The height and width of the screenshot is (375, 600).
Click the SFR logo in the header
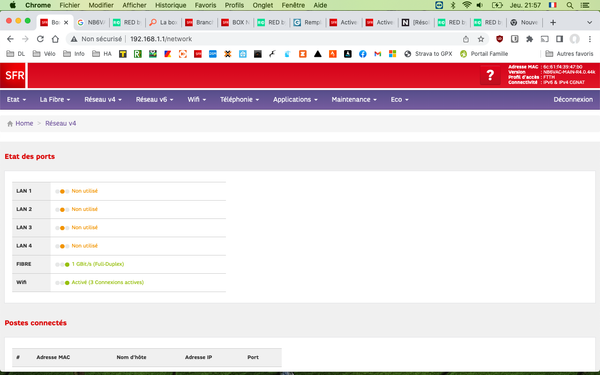pos(14,75)
